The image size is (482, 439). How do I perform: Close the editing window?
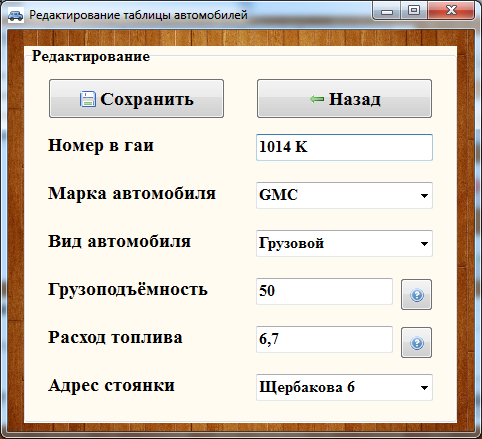coord(451,11)
